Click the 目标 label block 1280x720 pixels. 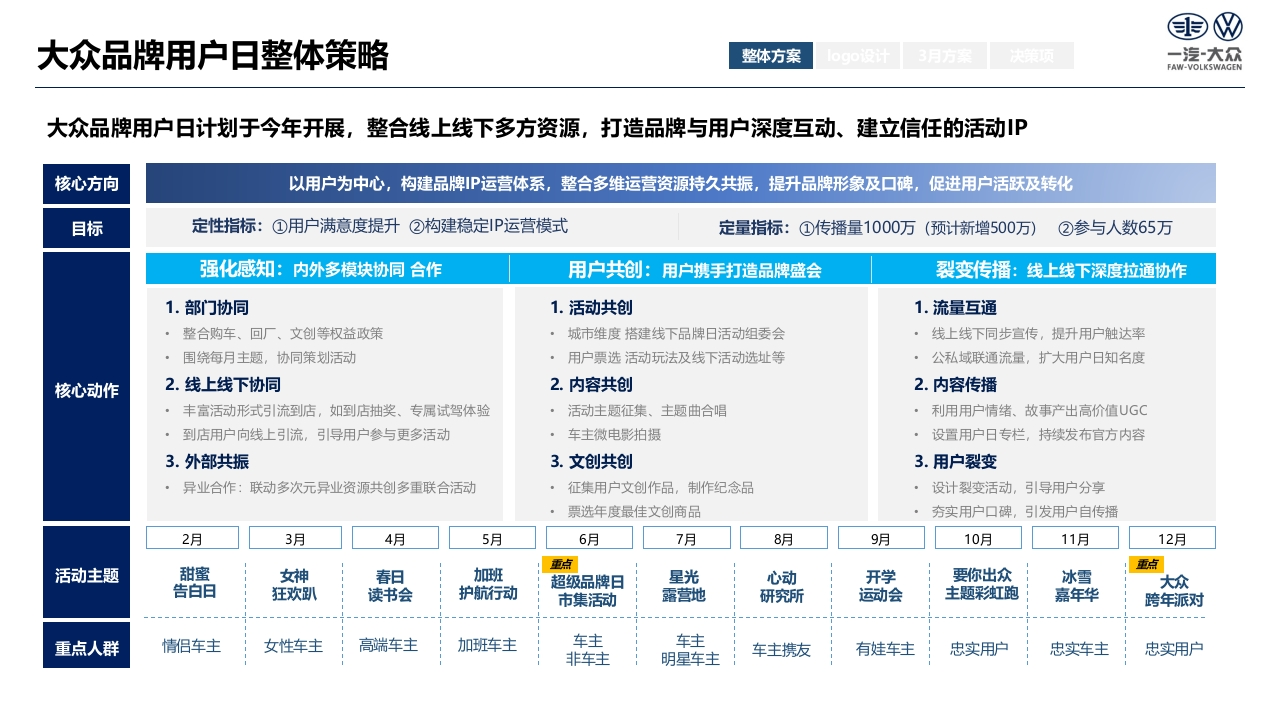point(87,228)
